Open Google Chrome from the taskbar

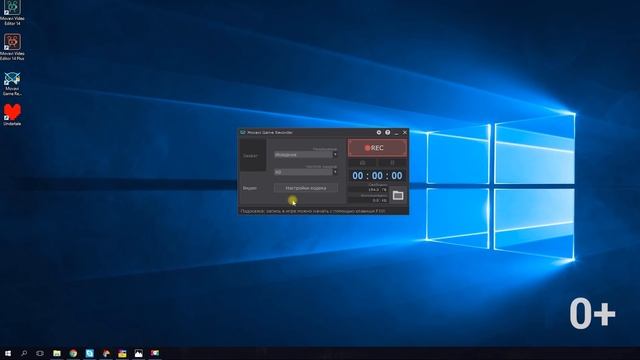pos(73,353)
